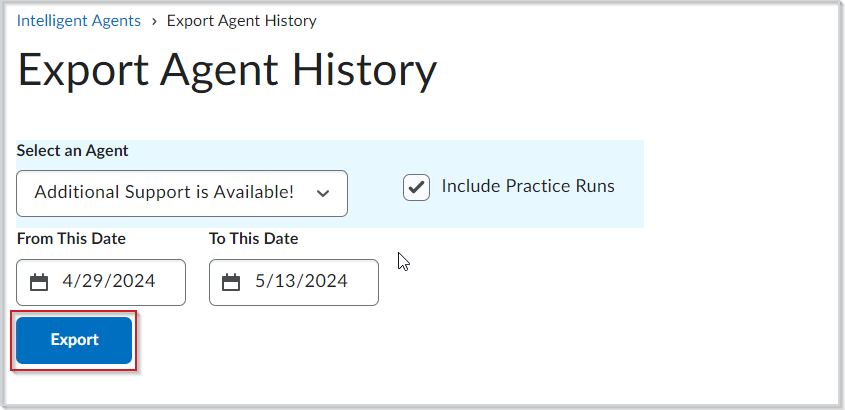Click the From This Date label
Viewport: 845px width, 410px height.
[x=71, y=239]
